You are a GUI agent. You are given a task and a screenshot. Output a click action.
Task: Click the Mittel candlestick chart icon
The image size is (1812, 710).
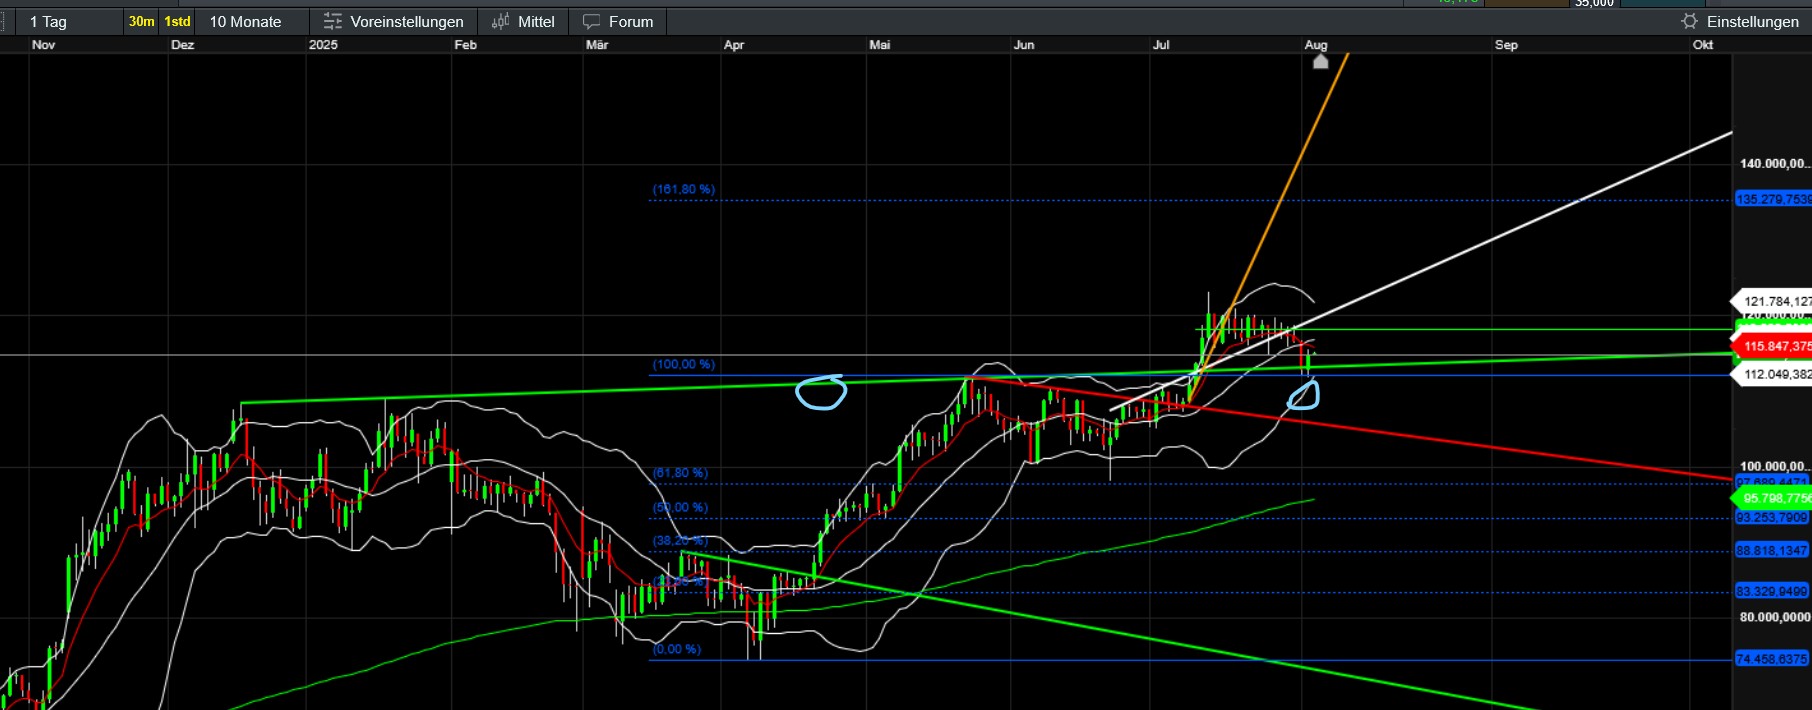[x=501, y=21]
